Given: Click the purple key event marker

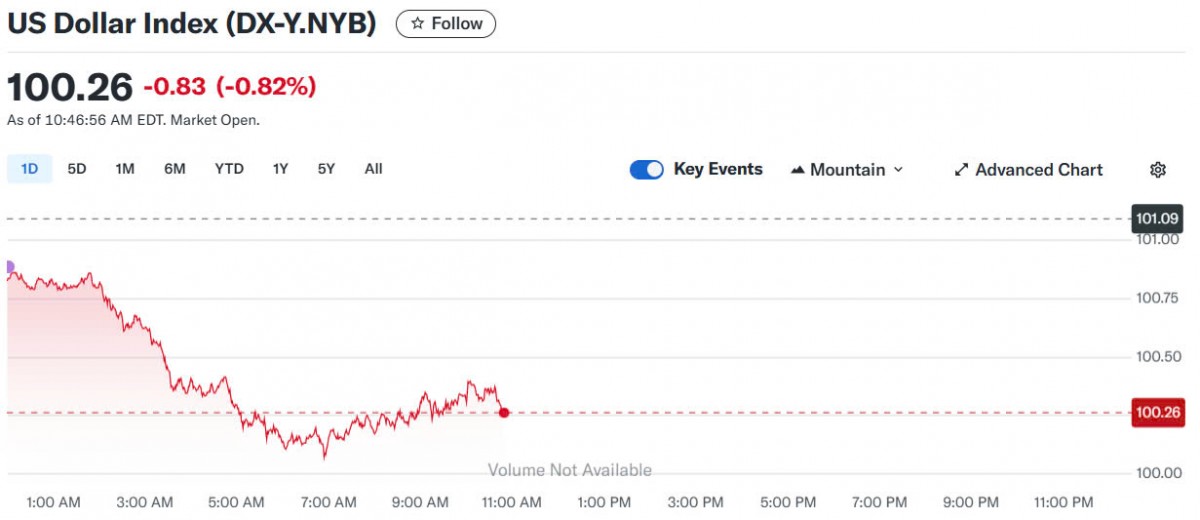Looking at the screenshot, I should pyautogui.click(x=8, y=267).
